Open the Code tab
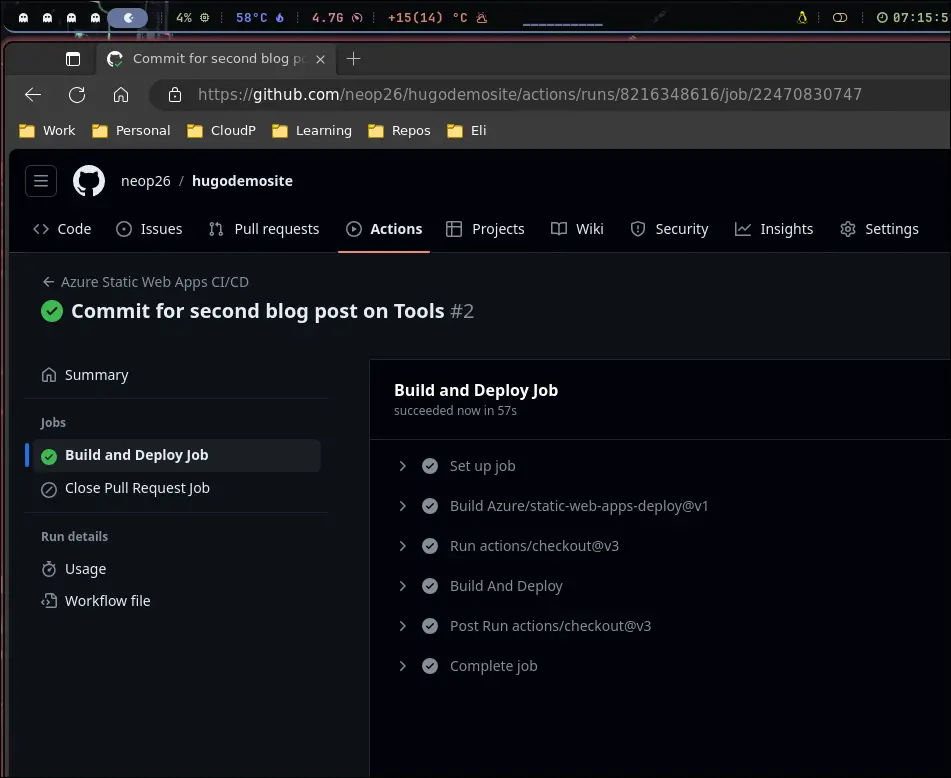Image resolution: width=951 pixels, height=778 pixels. pyautogui.click(x=62, y=229)
